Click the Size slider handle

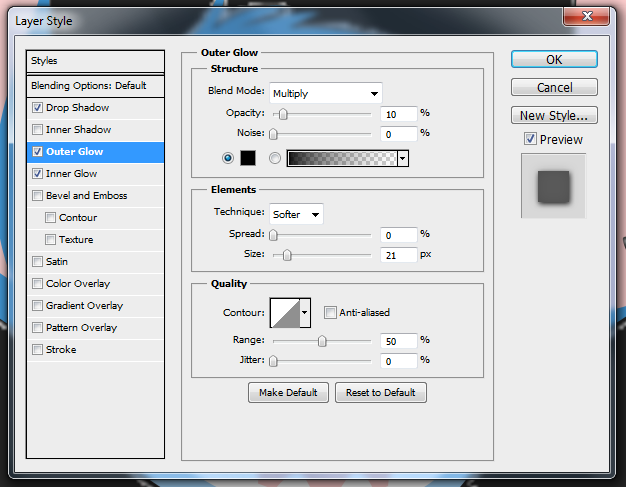[287, 255]
